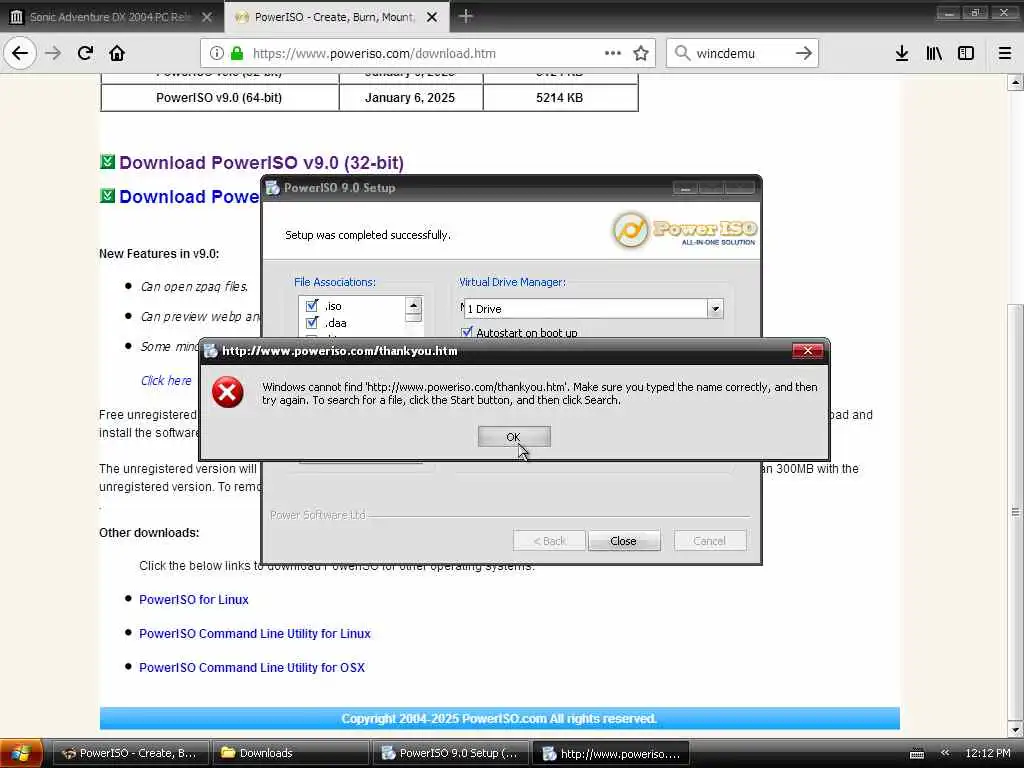This screenshot has height=768, width=1024.
Task: Open the virtual drive count dropdown
Action: [x=715, y=308]
